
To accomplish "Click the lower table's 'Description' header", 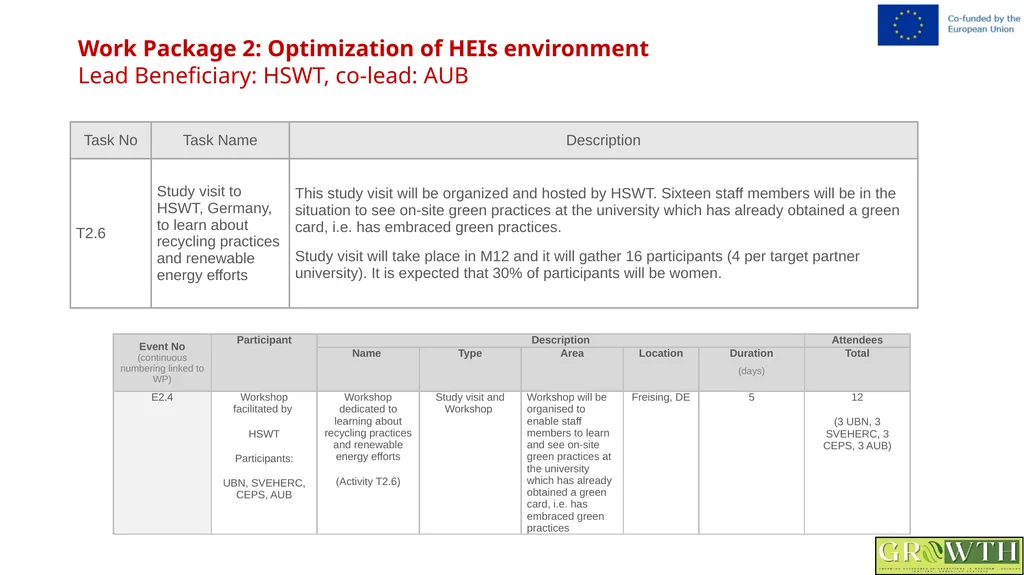I will [560, 340].
